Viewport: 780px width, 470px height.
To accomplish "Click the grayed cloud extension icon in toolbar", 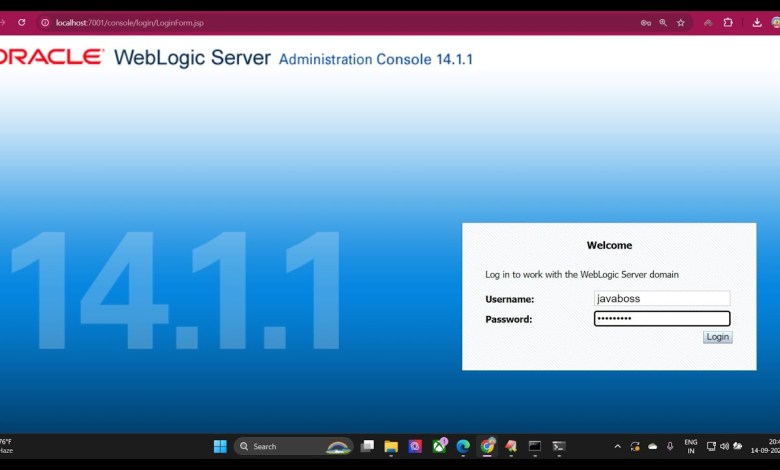I will tap(708, 23).
